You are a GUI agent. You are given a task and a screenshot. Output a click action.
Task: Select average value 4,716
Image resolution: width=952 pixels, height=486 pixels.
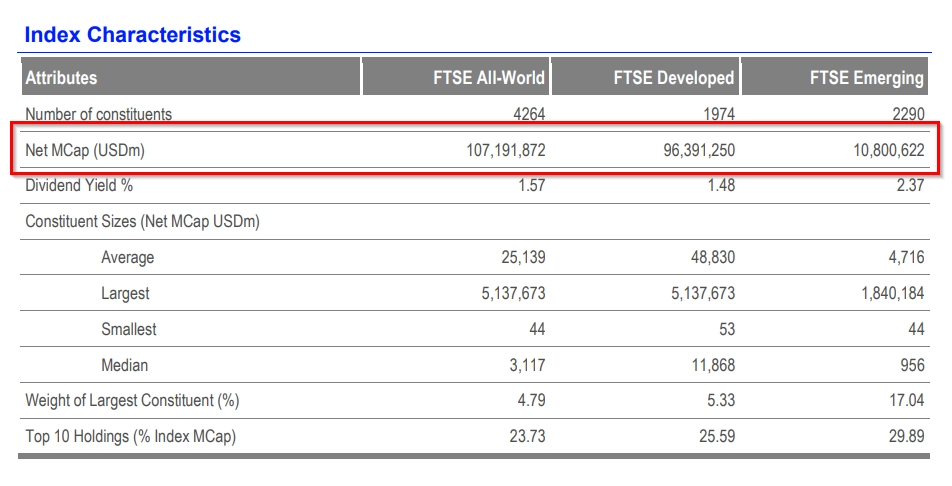pyautogui.click(x=906, y=258)
